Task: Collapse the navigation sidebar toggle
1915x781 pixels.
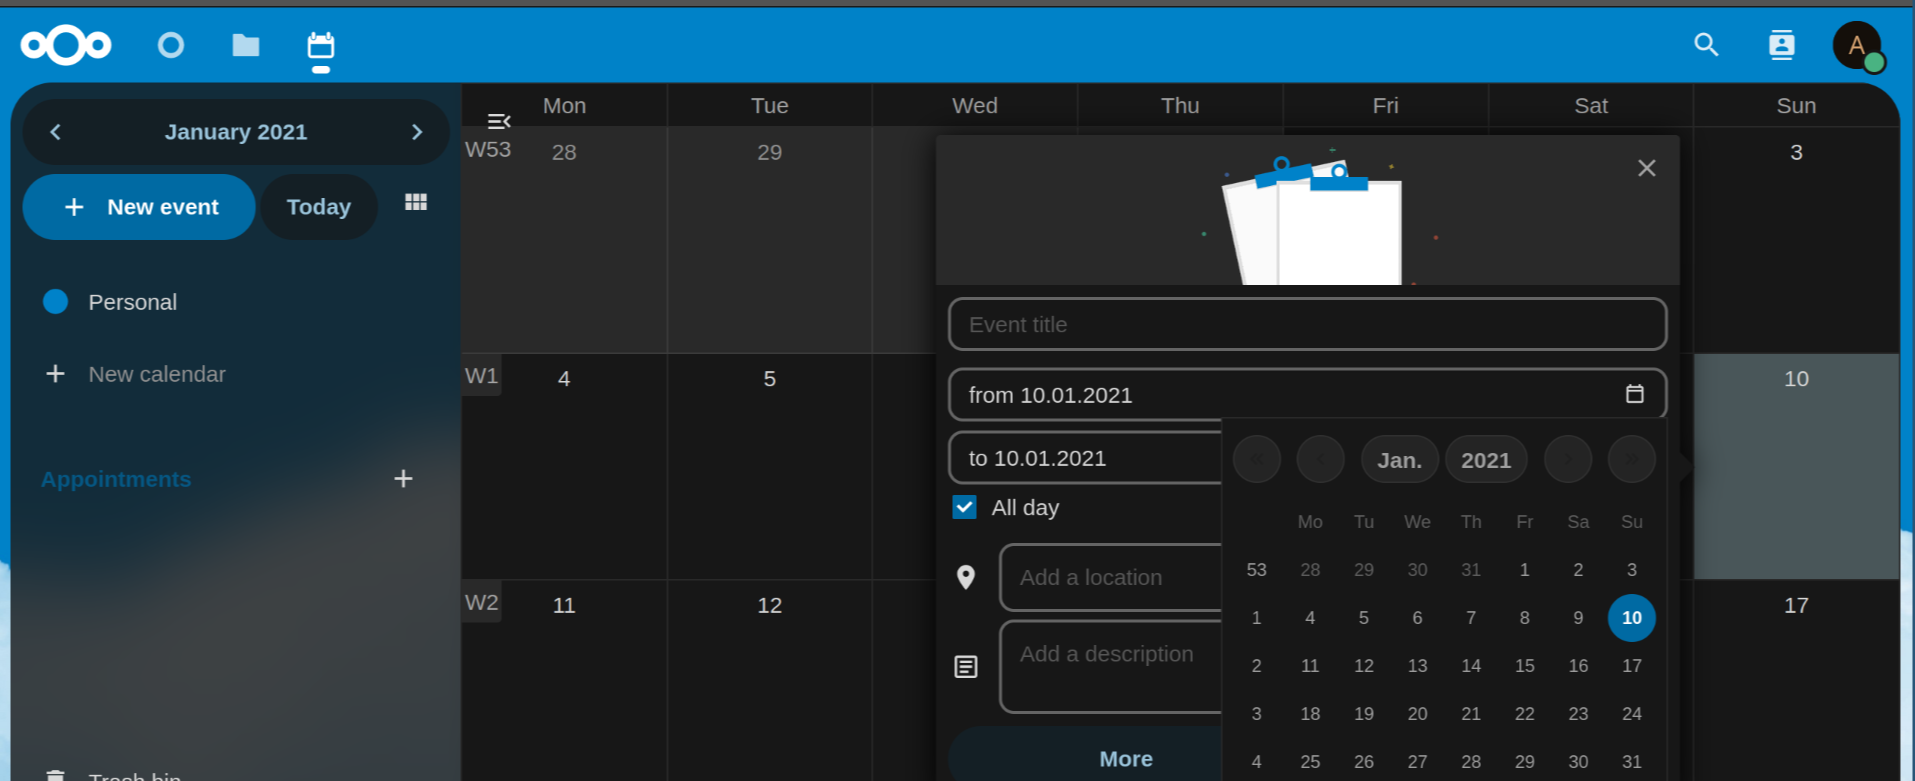Action: pos(499,121)
